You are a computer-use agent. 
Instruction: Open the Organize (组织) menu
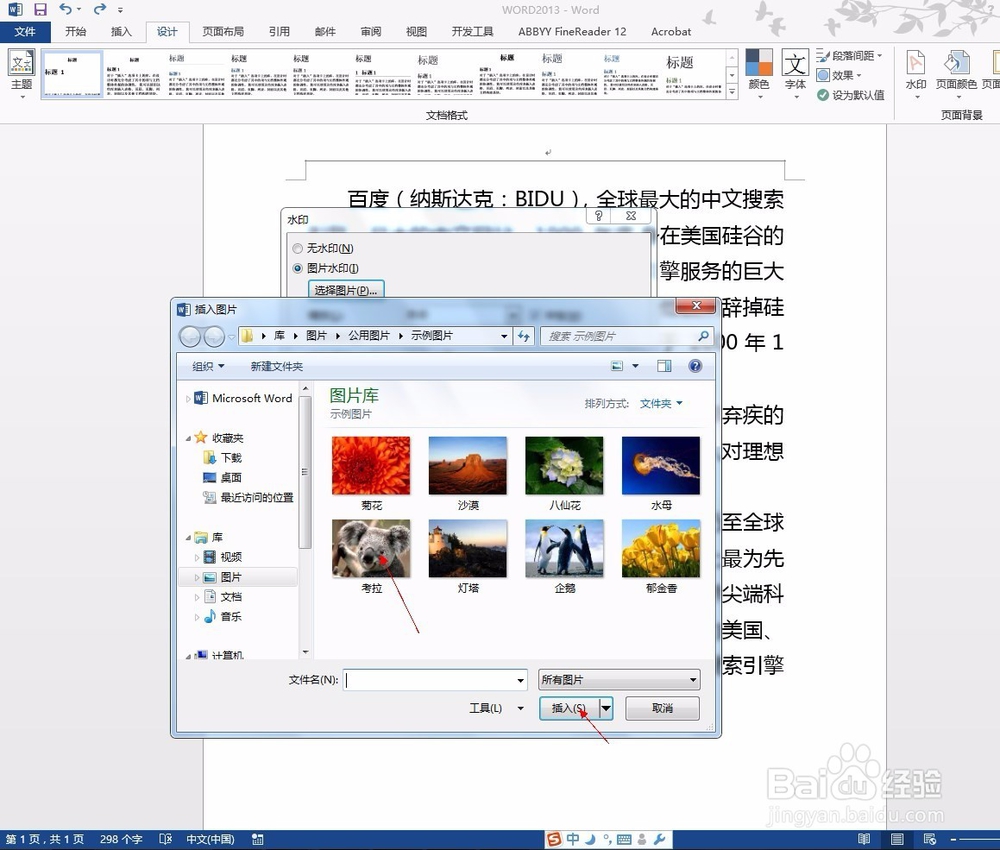pyautogui.click(x=208, y=366)
